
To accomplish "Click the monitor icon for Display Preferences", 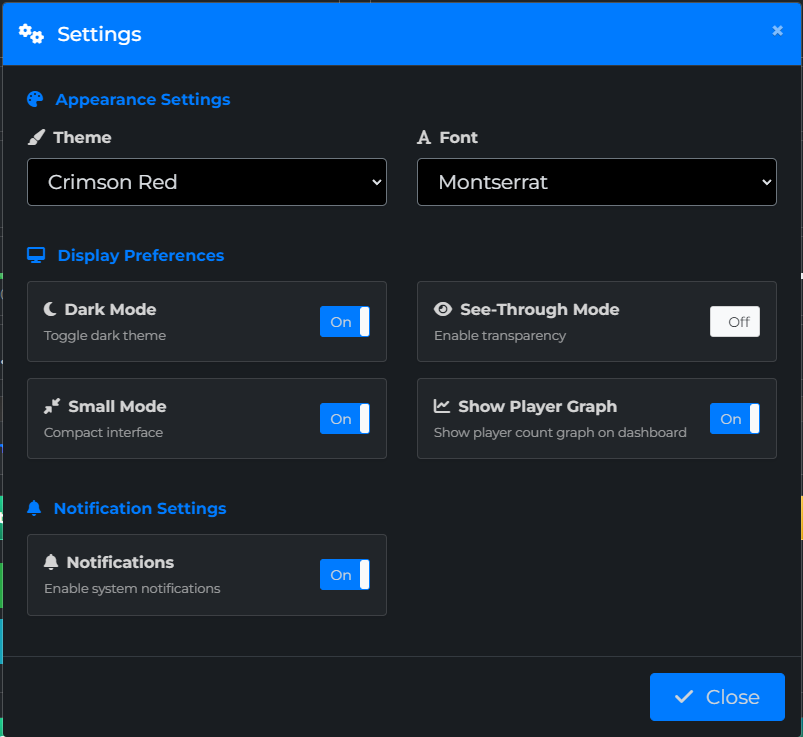I will pos(36,255).
